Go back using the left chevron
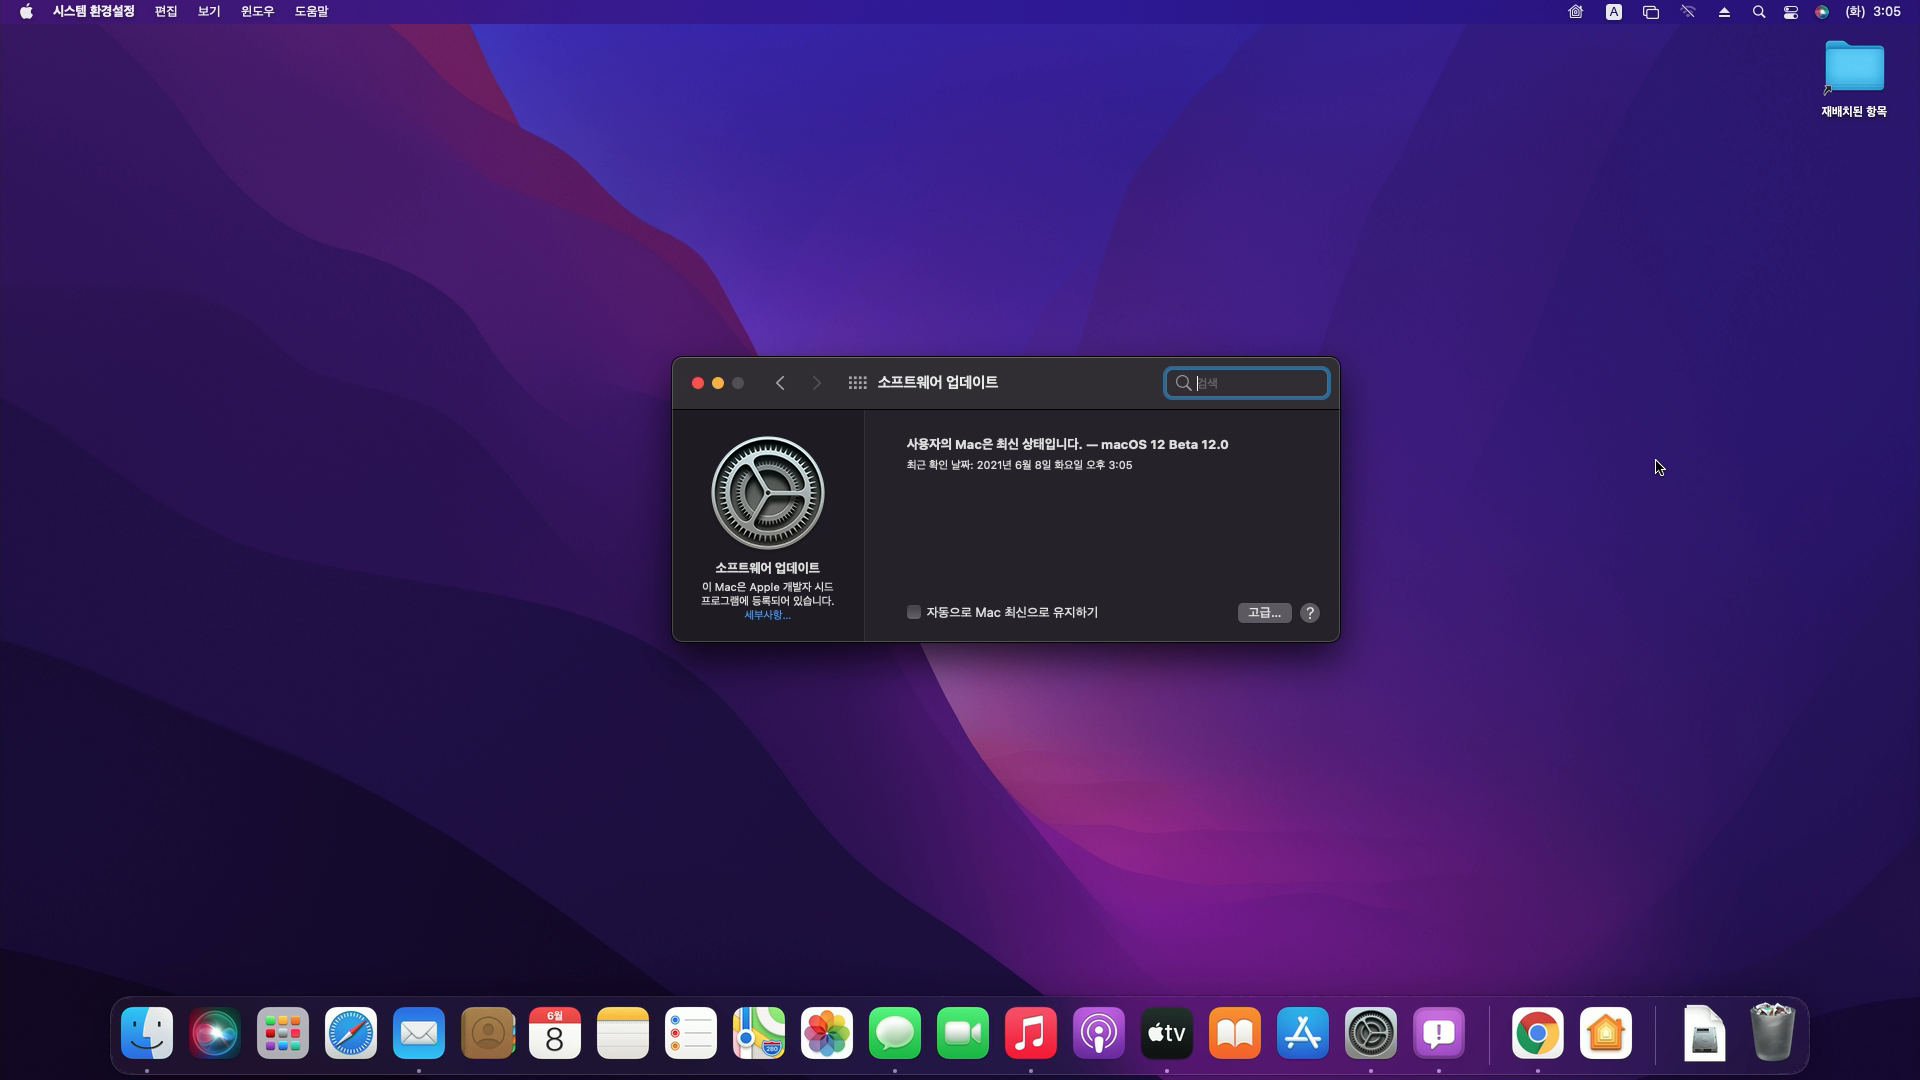1920x1080 pixels. [780, 383]
